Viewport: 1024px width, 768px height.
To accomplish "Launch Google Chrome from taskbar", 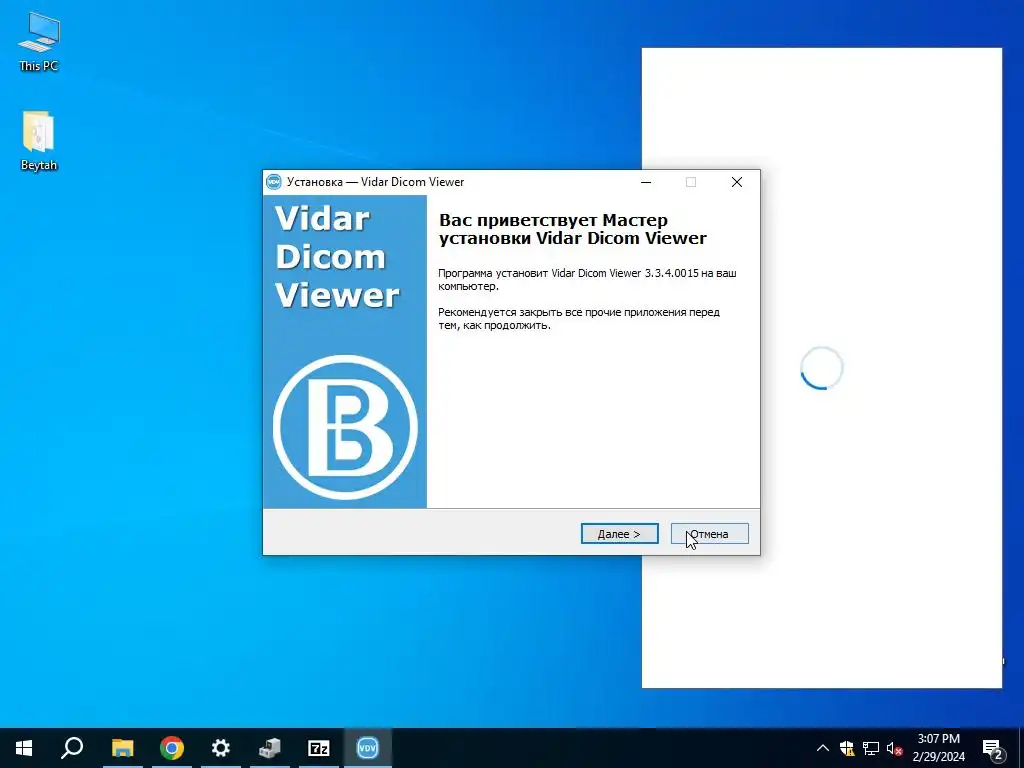I will pos(172,748).
